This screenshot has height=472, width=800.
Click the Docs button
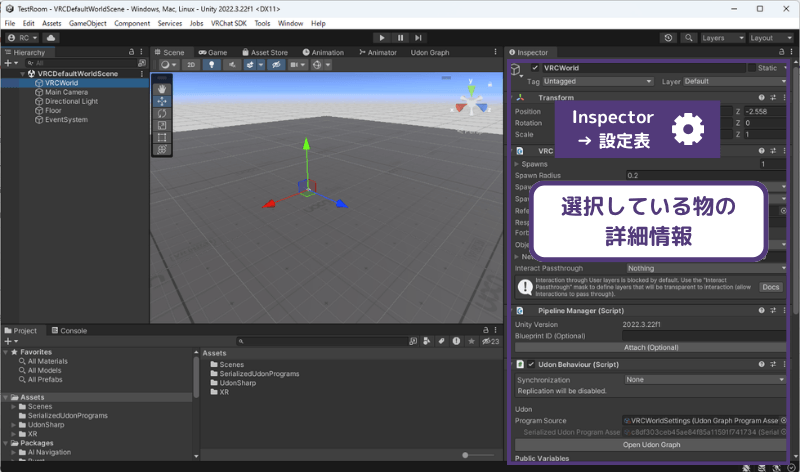pyautogui.click(x=770, y=287)
